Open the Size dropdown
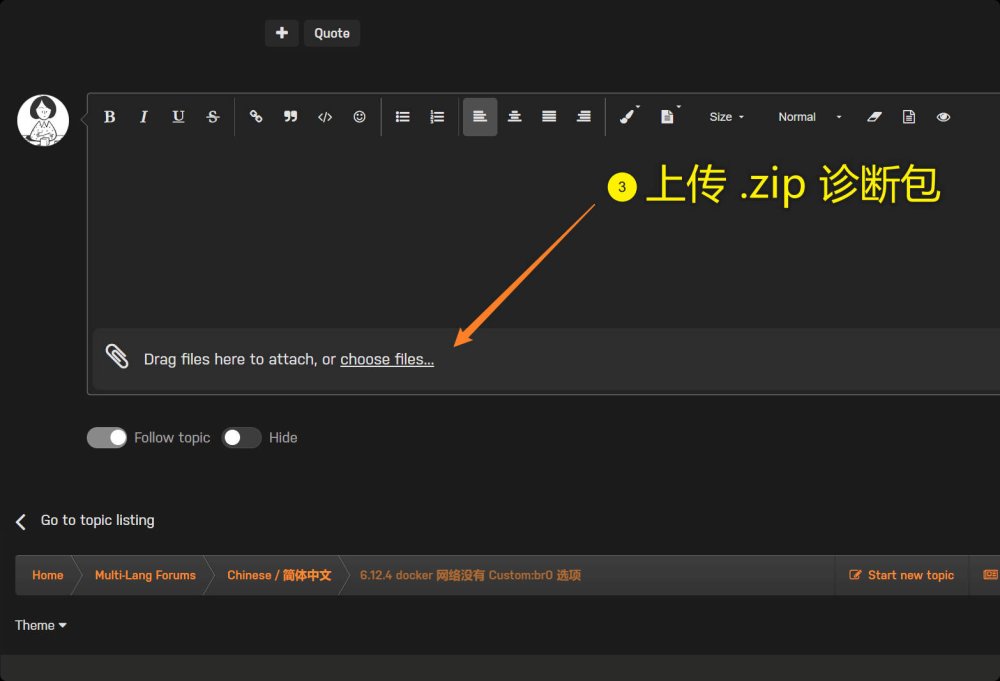Image resolution: width=1000 pixels, height=681 pixels. [726, 117]
